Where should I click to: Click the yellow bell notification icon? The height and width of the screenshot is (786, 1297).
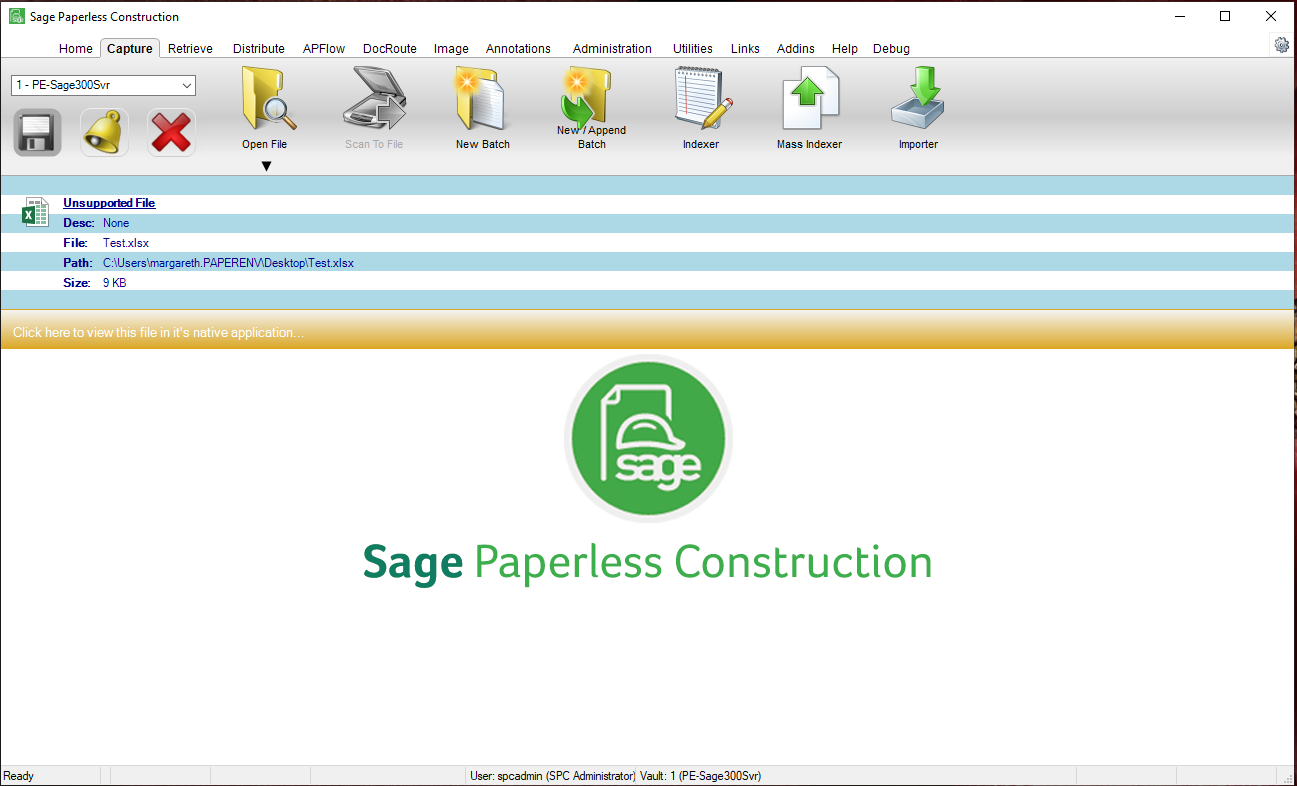pos(104,132)
